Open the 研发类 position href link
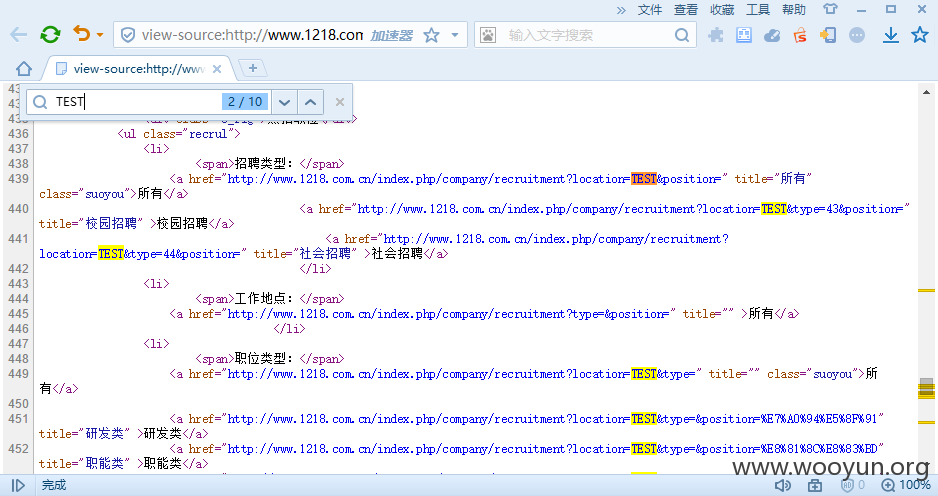This screenshot has width=938, height=496. point(554,418)
